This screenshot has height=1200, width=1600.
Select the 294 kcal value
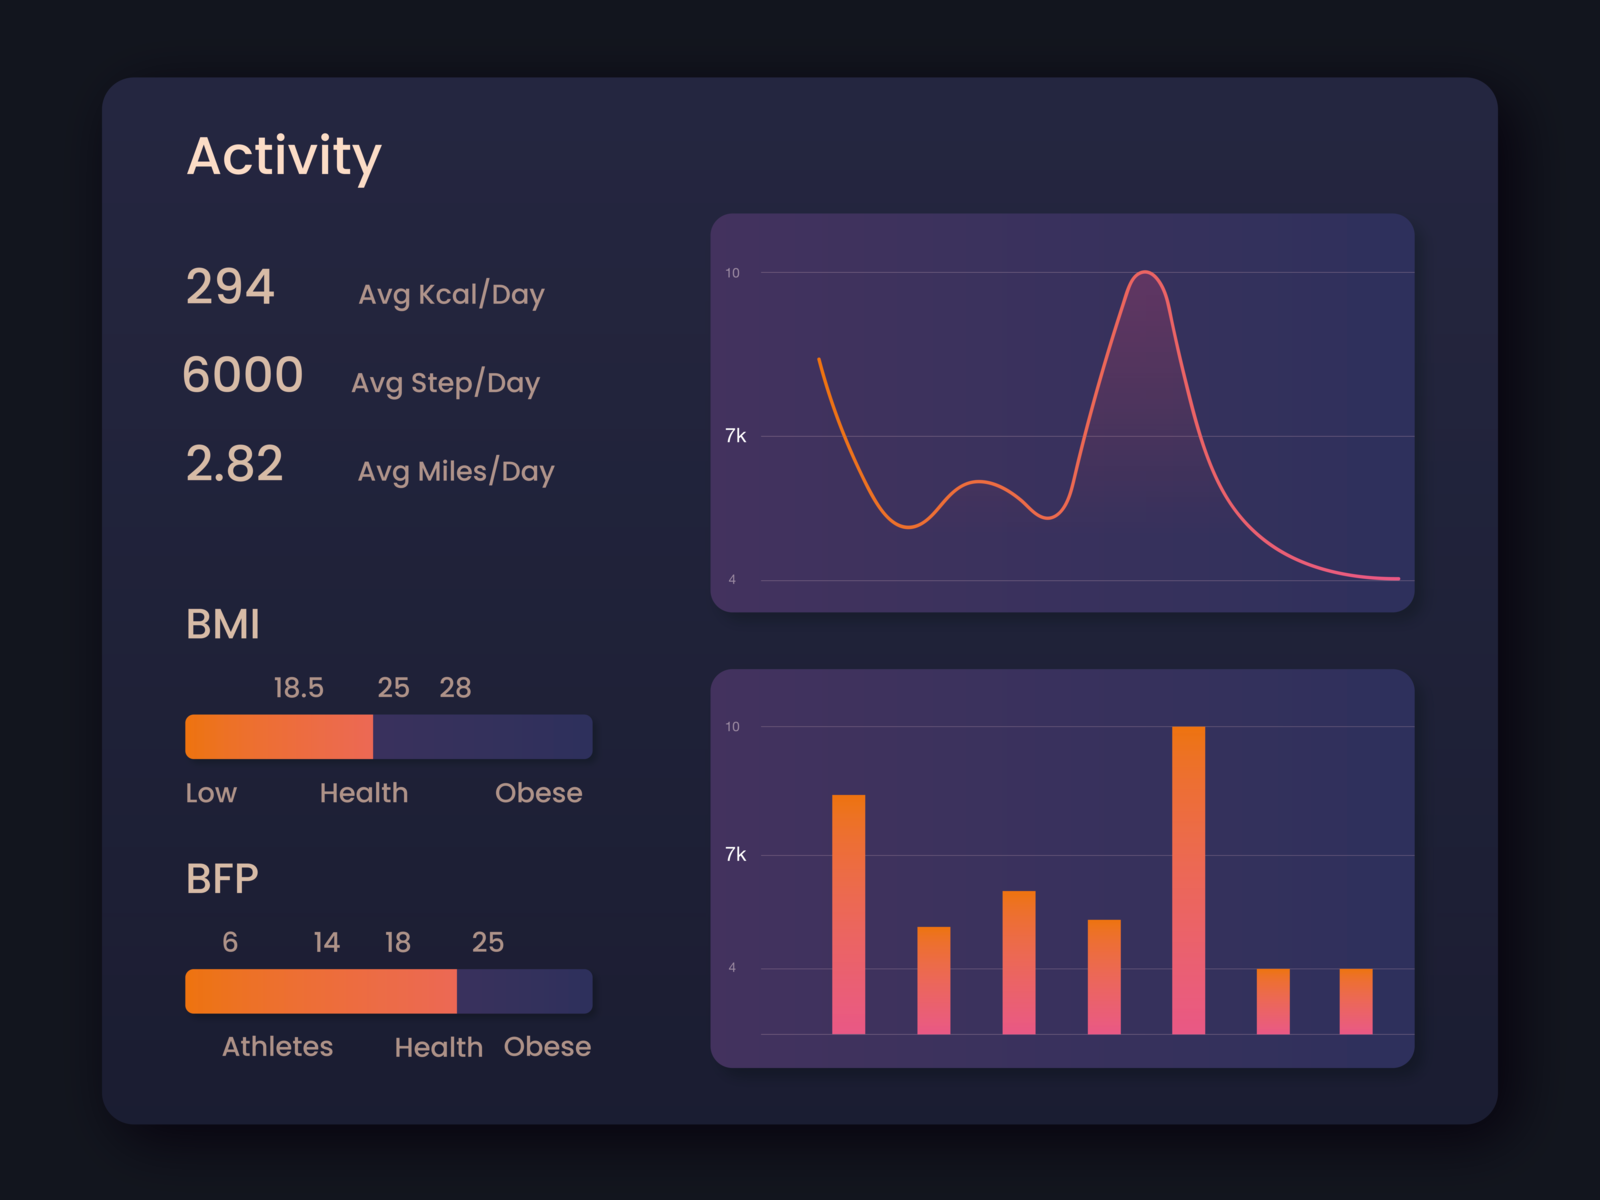pyautogui.click(x=230, y=287)
